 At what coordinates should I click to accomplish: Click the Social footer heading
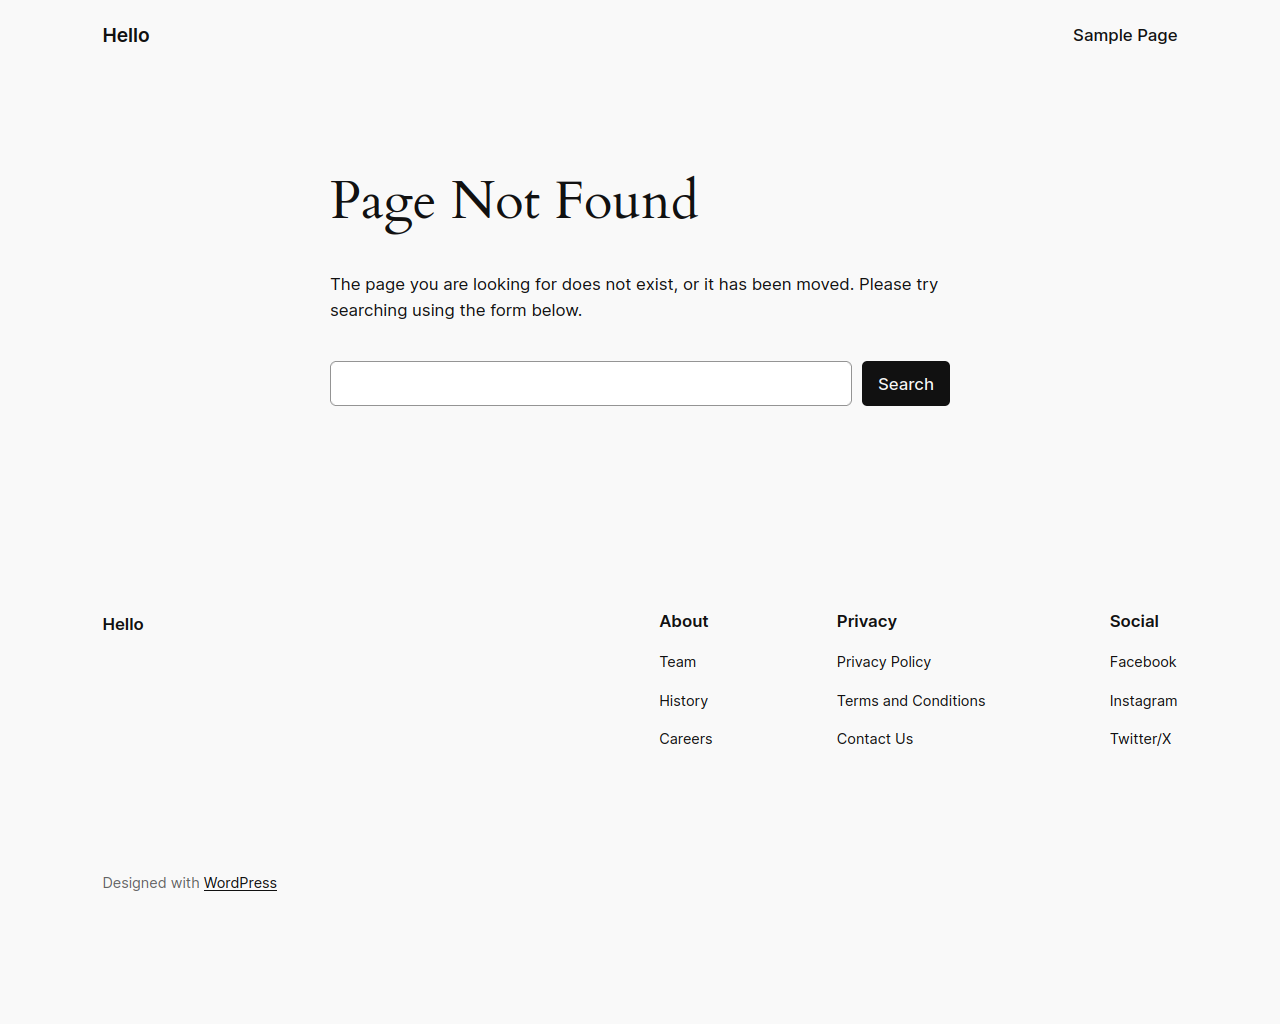(x=1134, y=621)
